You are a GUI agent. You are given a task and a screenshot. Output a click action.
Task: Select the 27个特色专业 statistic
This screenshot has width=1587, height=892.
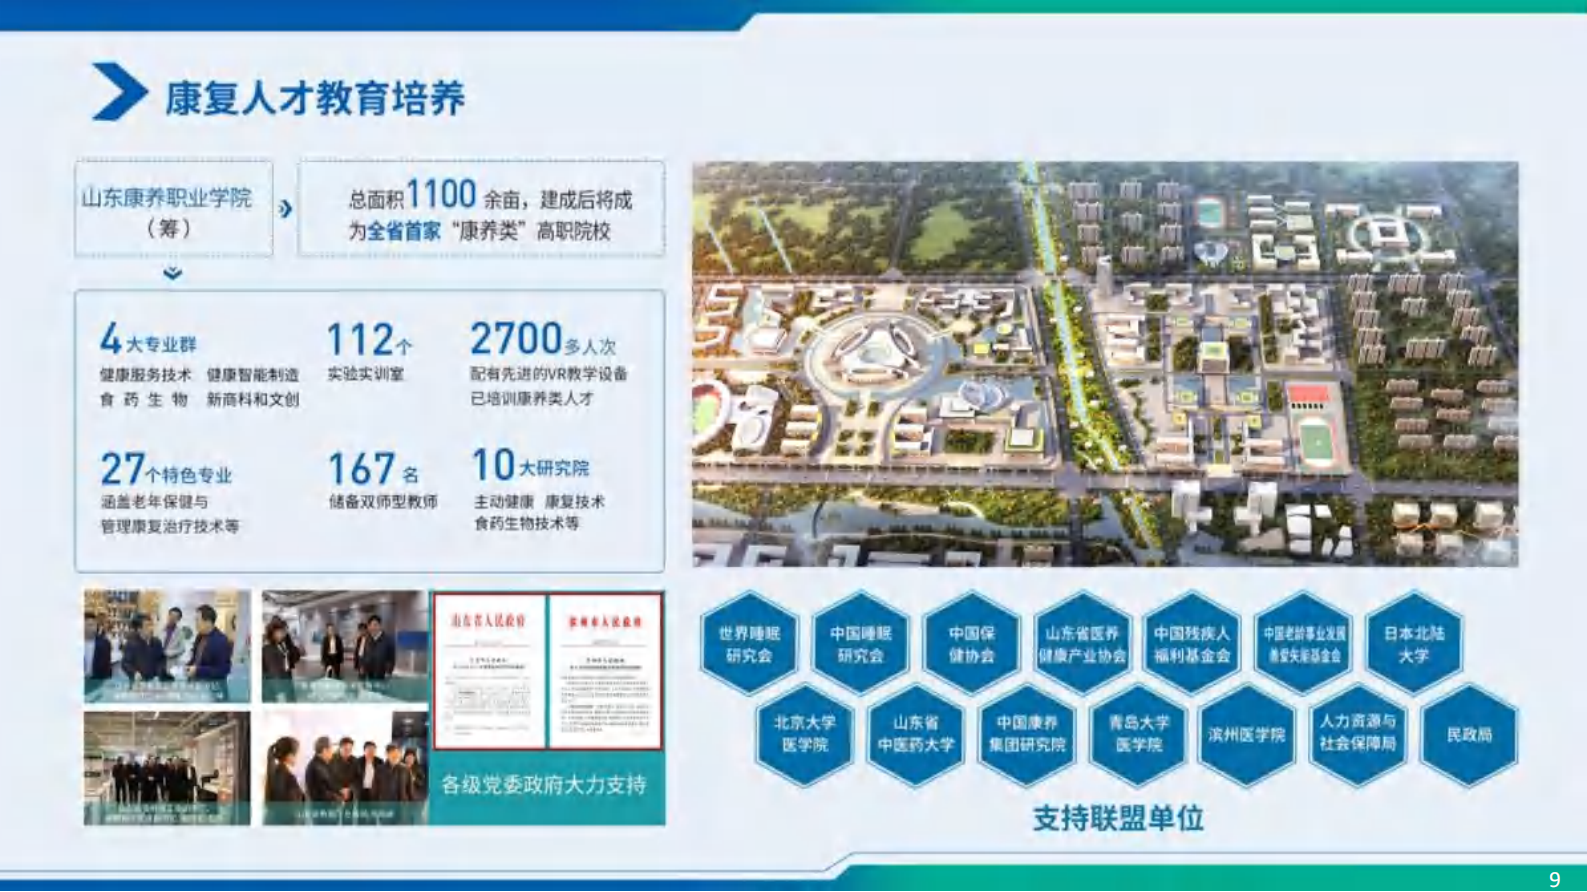[169, 492]
